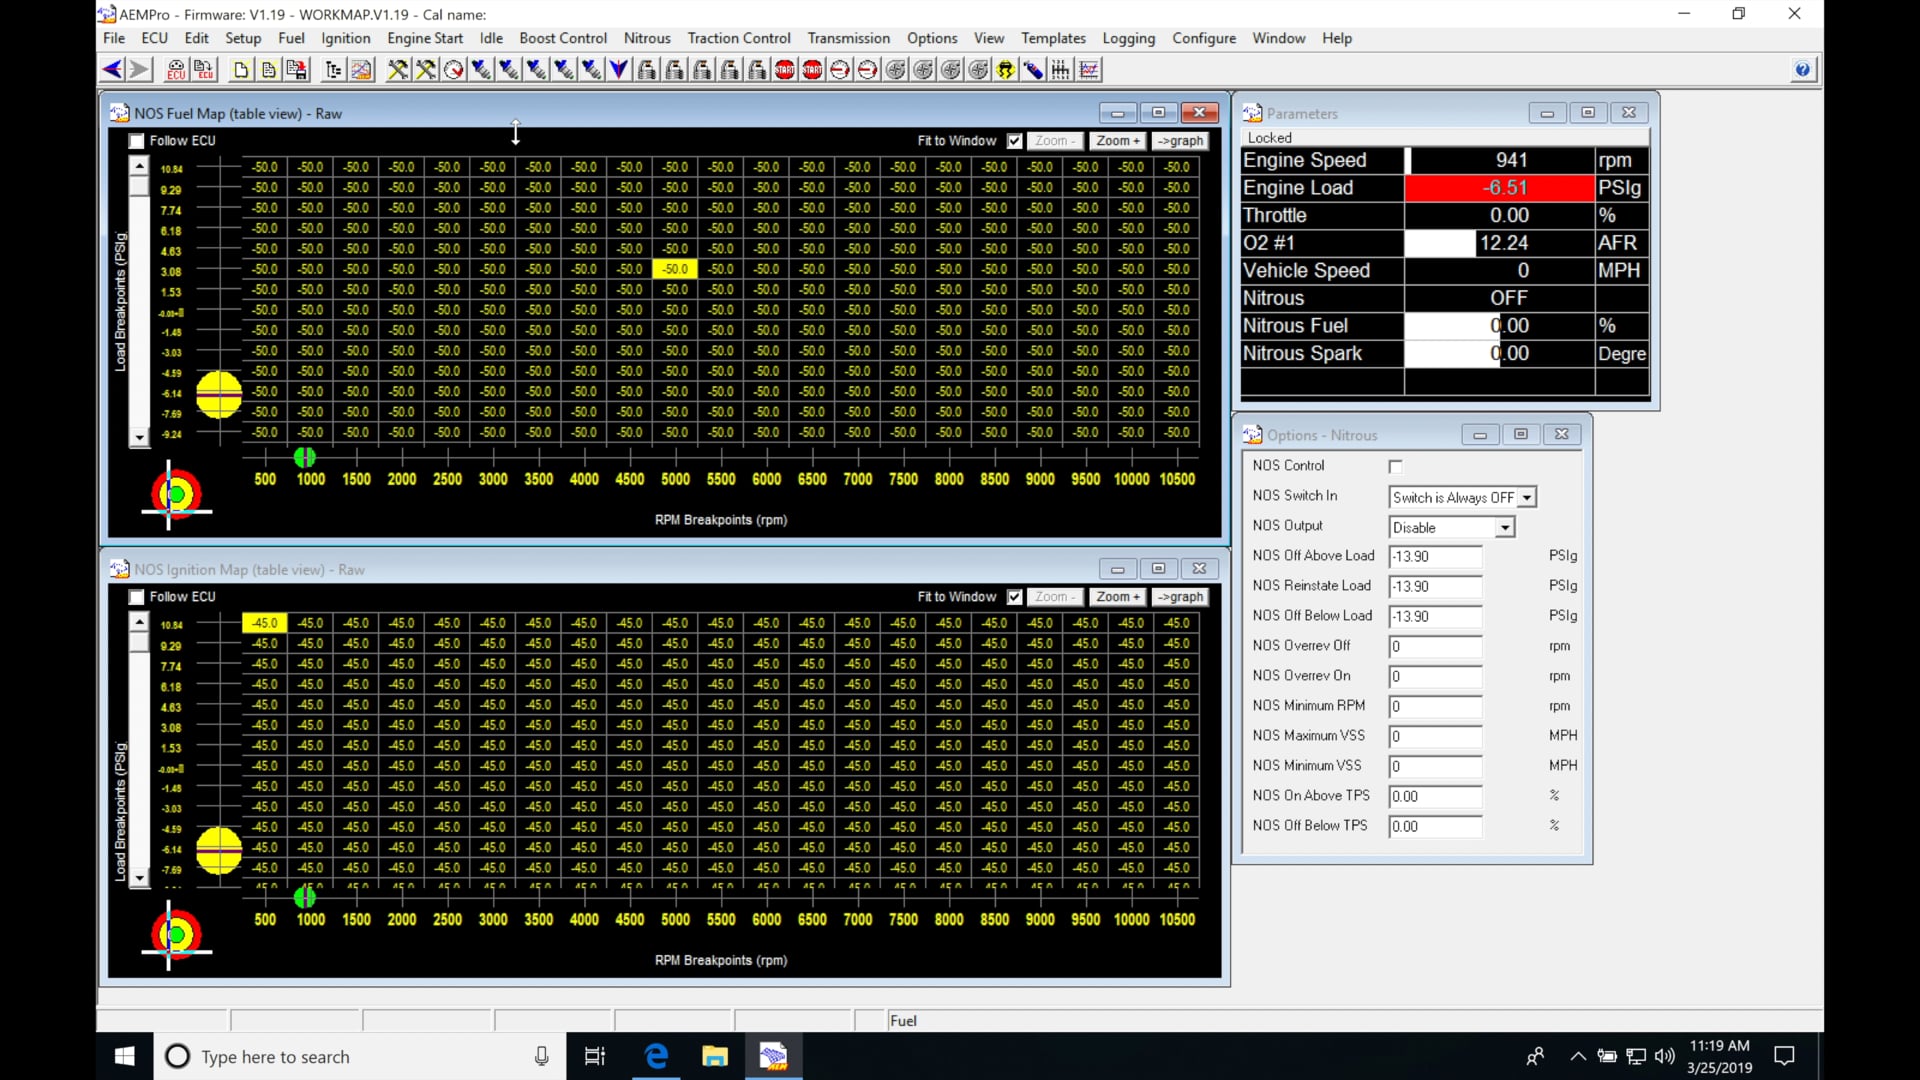
Task: Enable the NOS Control checkbox
Action: (1396, 466)
